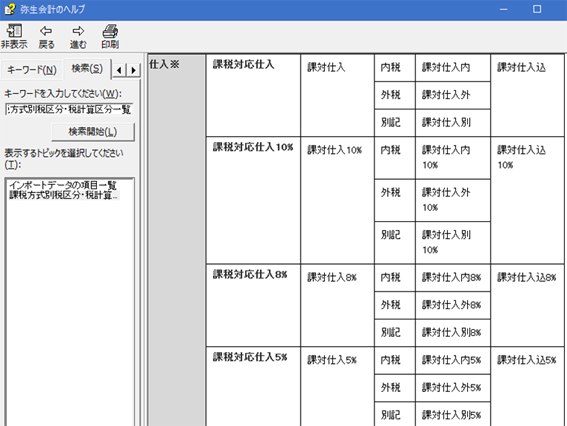The height and width of the screenshot is (426, 567).
Task: Maximize the help window
Action: [x=537, y=9]
